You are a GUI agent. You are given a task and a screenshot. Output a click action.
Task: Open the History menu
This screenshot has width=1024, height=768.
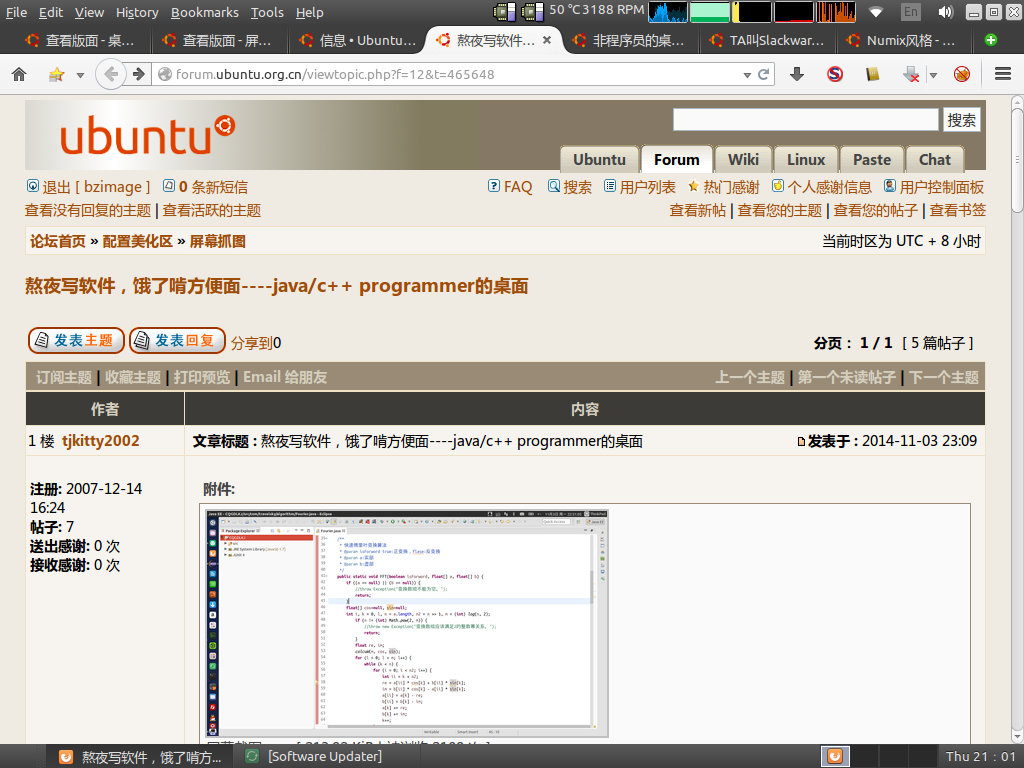coord(137,12)
